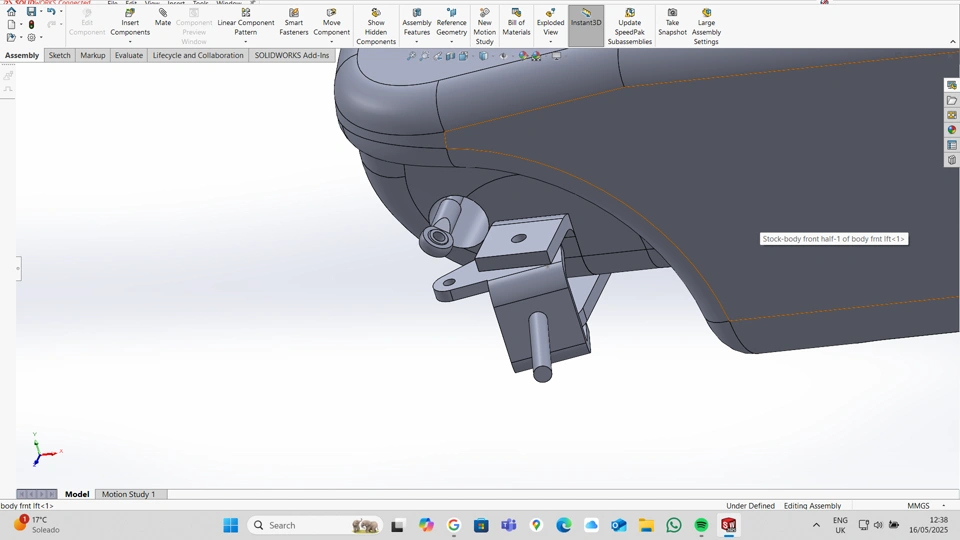Expand the Insert Components dropdown arrow

pyautogui.click(x=130, y=42)
